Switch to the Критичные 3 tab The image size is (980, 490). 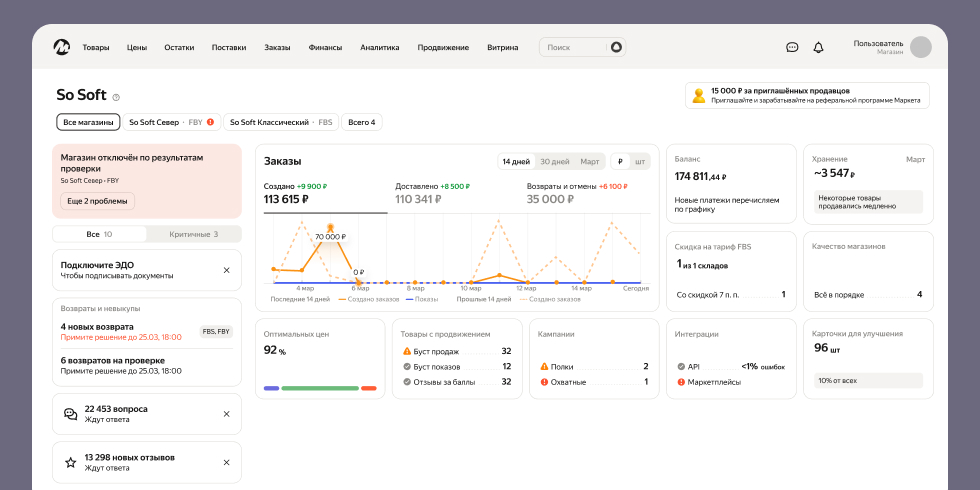(x=194, y=234)
